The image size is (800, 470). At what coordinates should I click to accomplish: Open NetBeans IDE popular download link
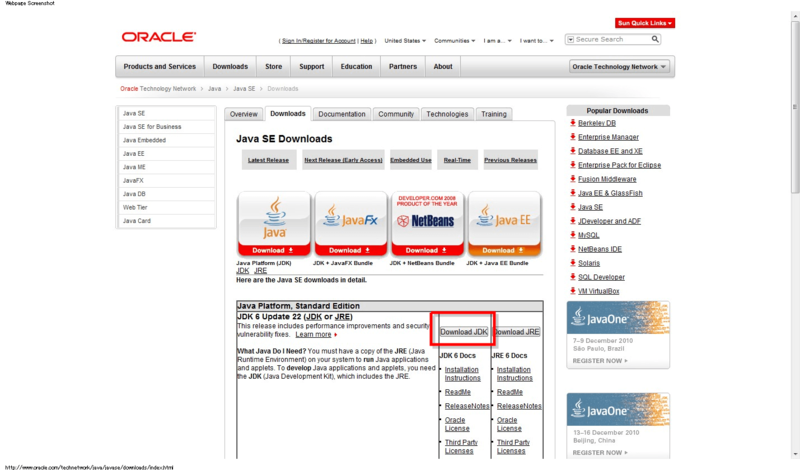pyautogui.click(x=599, y=249)
